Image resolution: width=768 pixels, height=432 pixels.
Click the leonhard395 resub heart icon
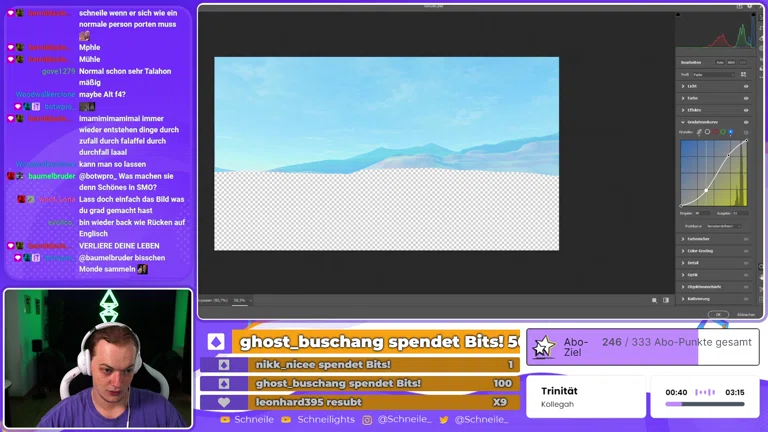click(224, 402)
